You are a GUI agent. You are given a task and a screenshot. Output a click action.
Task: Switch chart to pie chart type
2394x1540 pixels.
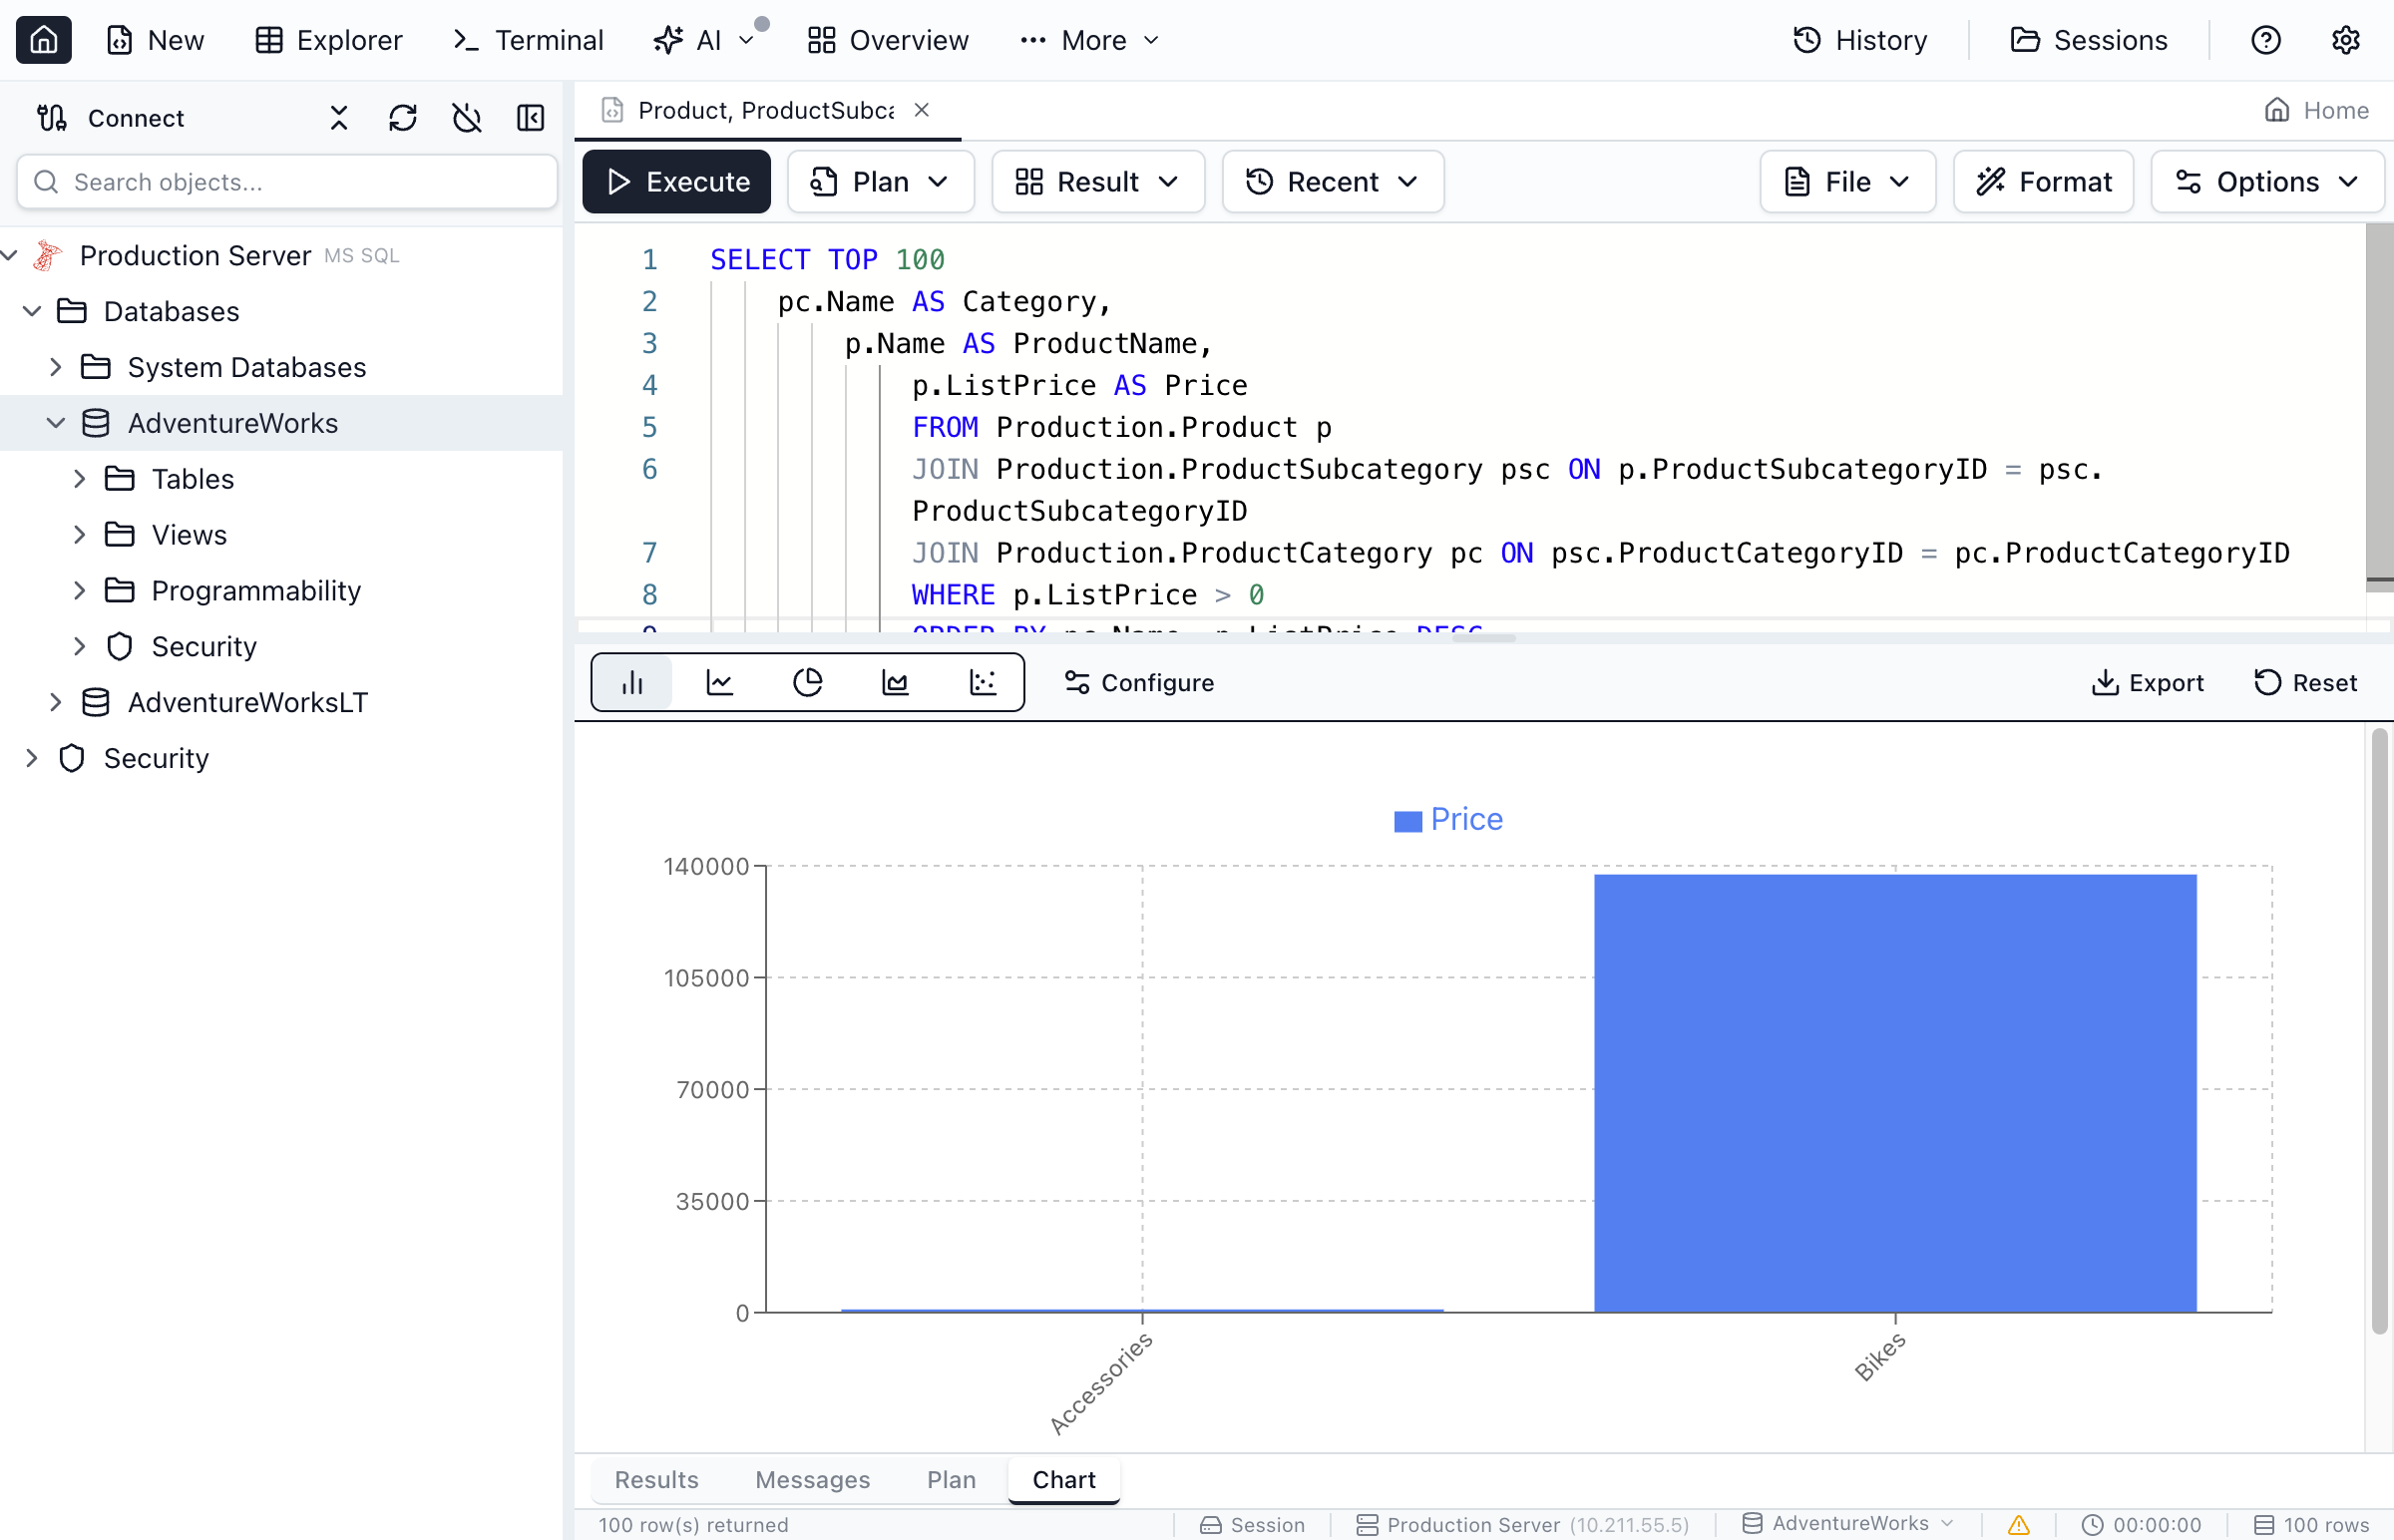pyautogui.click(x=807, y=682)
